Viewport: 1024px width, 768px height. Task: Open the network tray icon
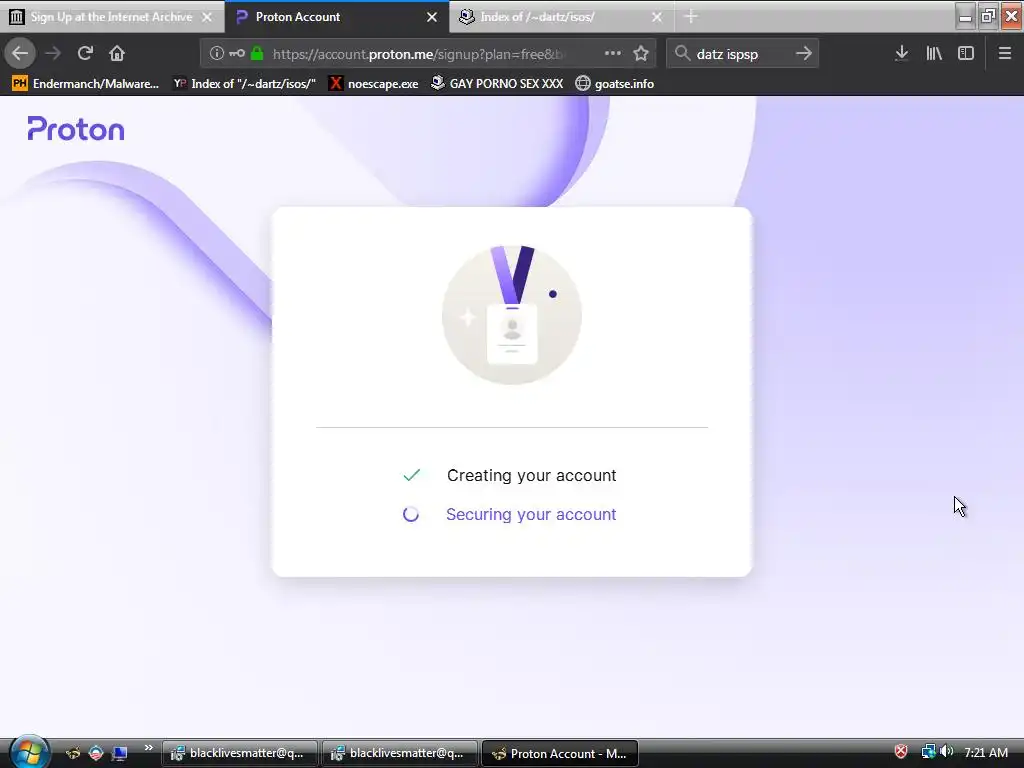point(928,752)
